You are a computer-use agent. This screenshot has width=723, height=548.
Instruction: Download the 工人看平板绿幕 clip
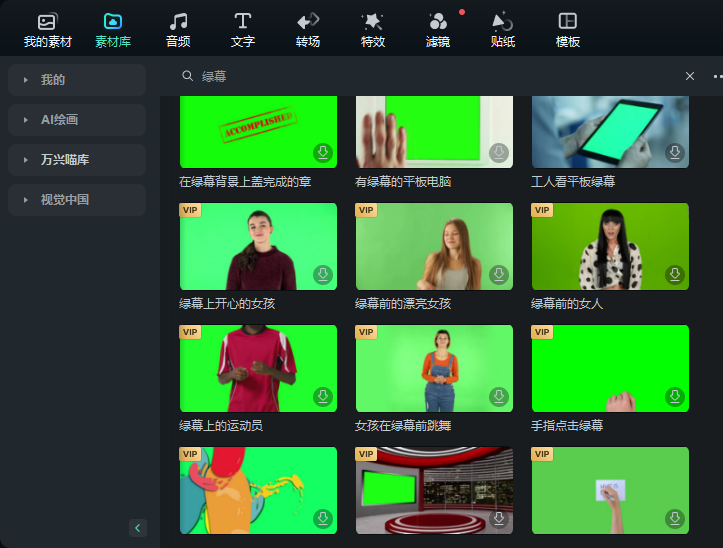click(x=675, y=152)
